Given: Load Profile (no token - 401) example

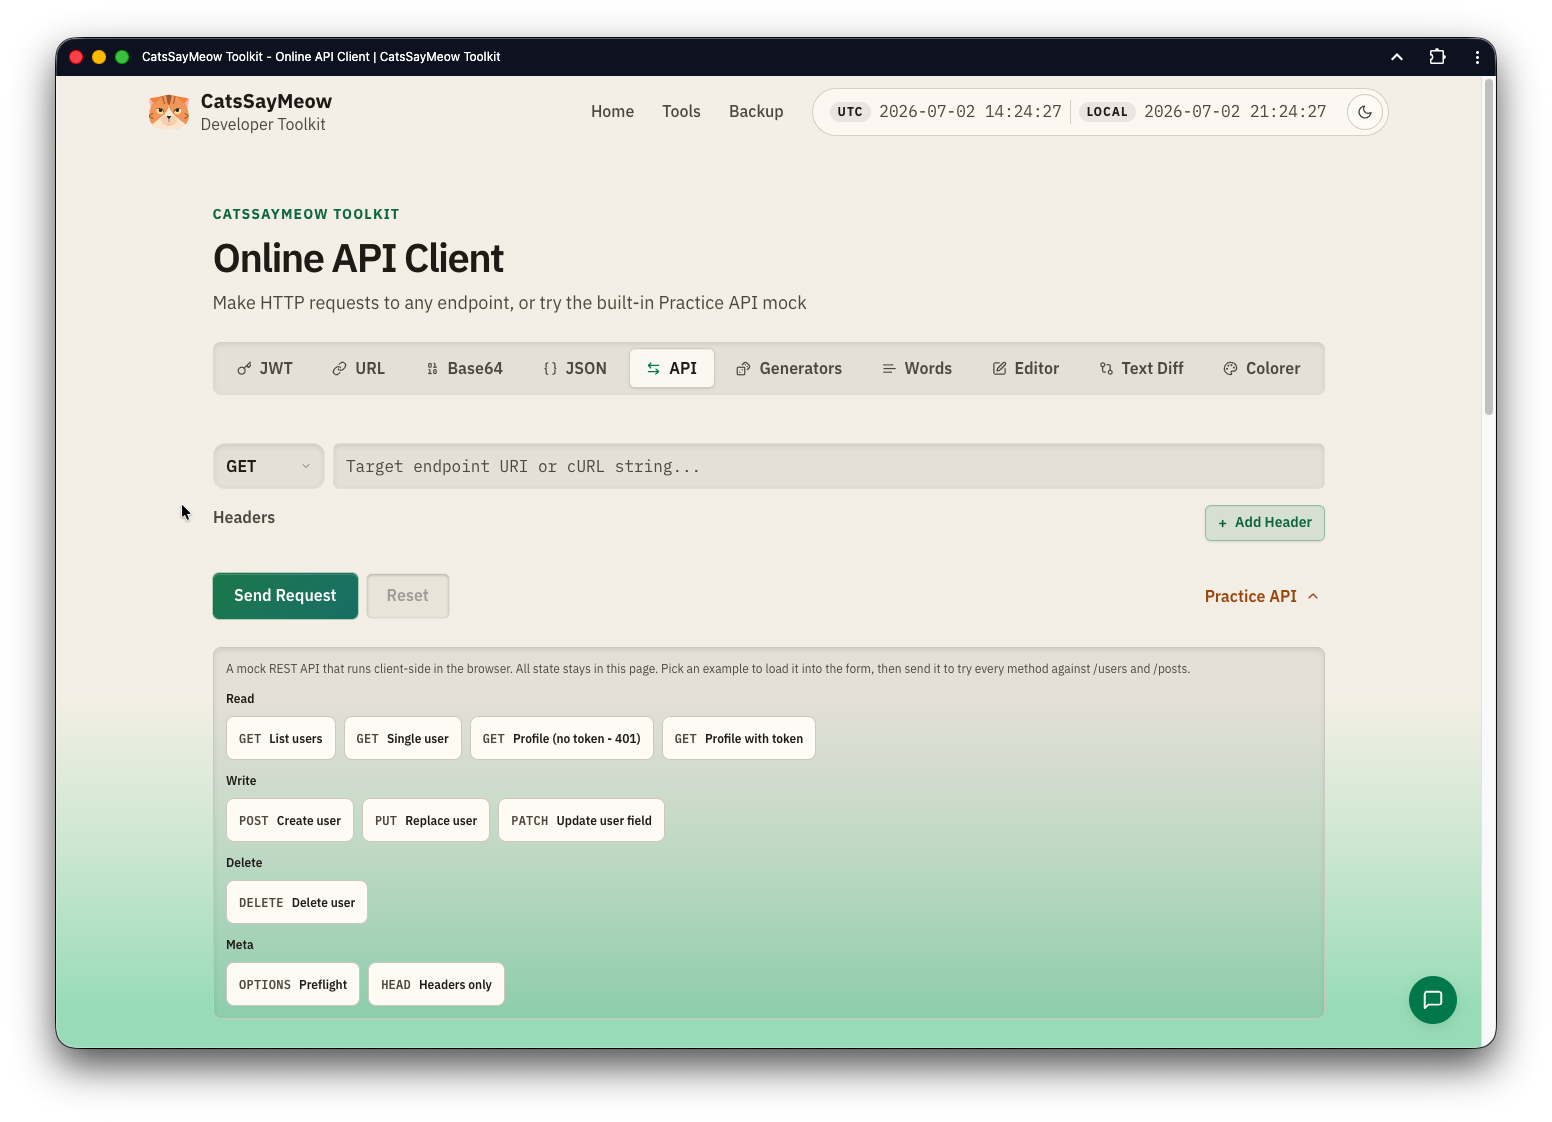Looking at the screenshot, I should coord(561,738).
